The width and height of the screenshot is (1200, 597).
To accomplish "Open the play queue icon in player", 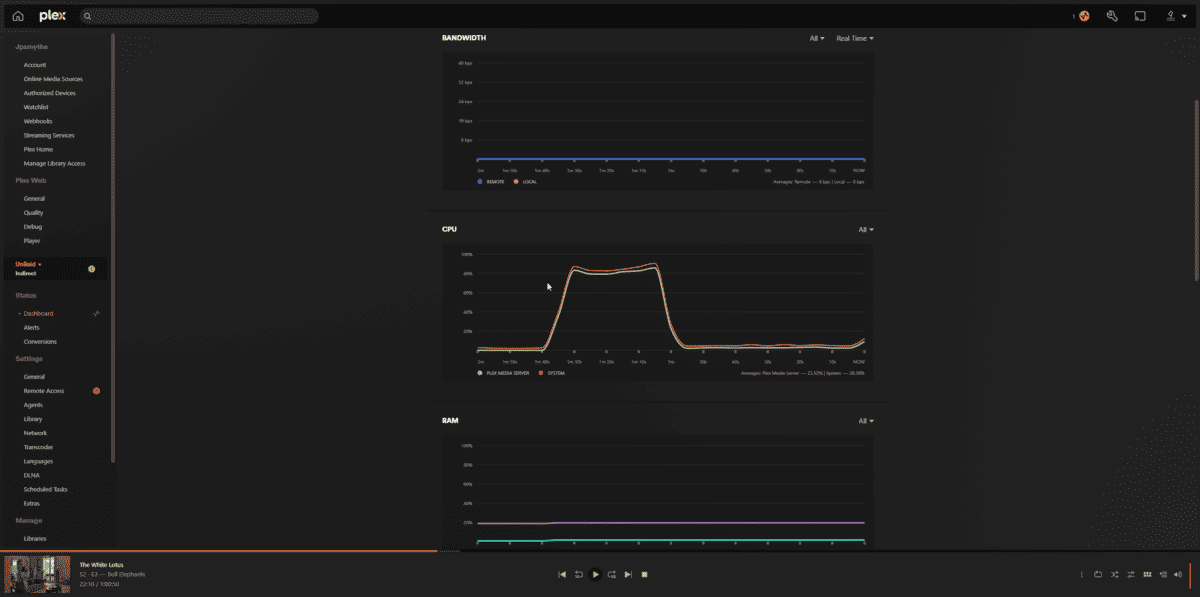I will coord(1162,574).
